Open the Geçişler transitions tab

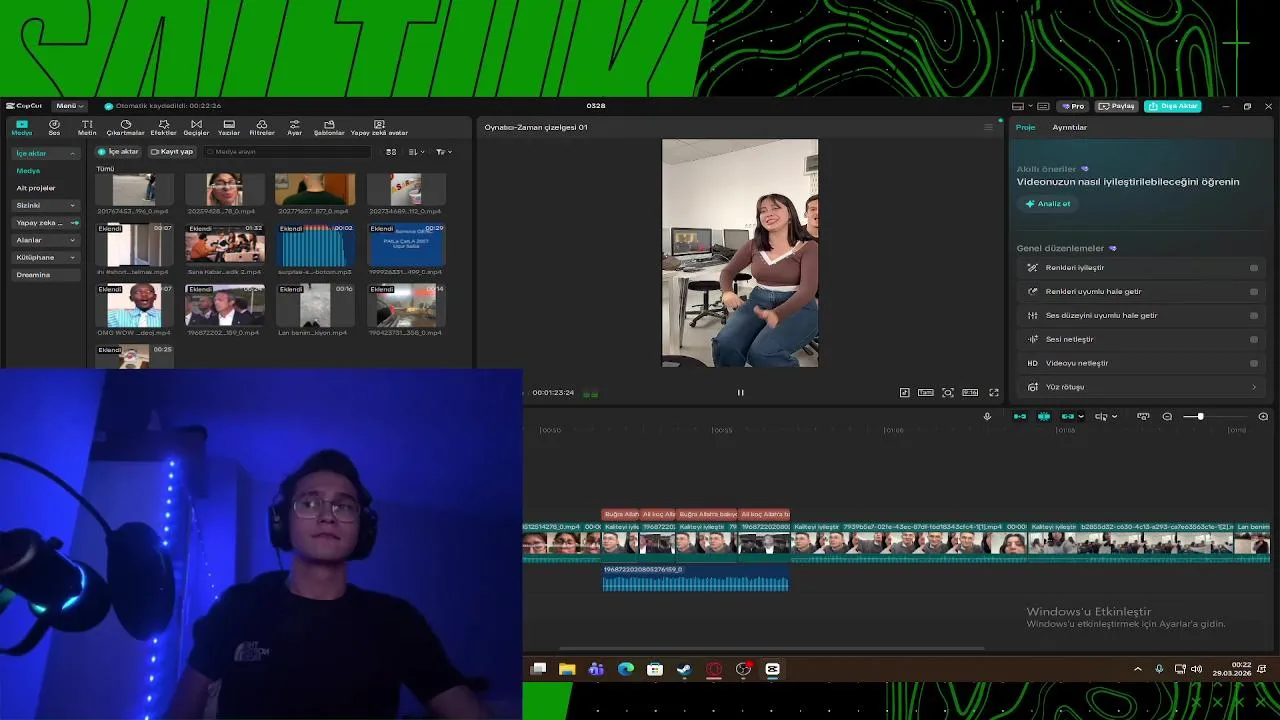(x=196, y=127)
